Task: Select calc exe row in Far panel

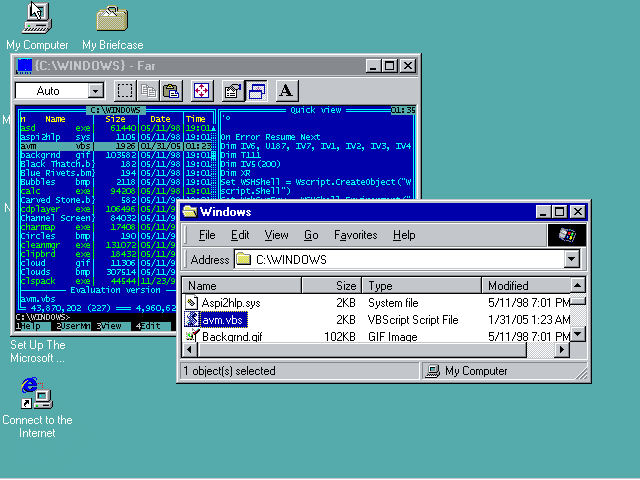Action: [116, 191]
